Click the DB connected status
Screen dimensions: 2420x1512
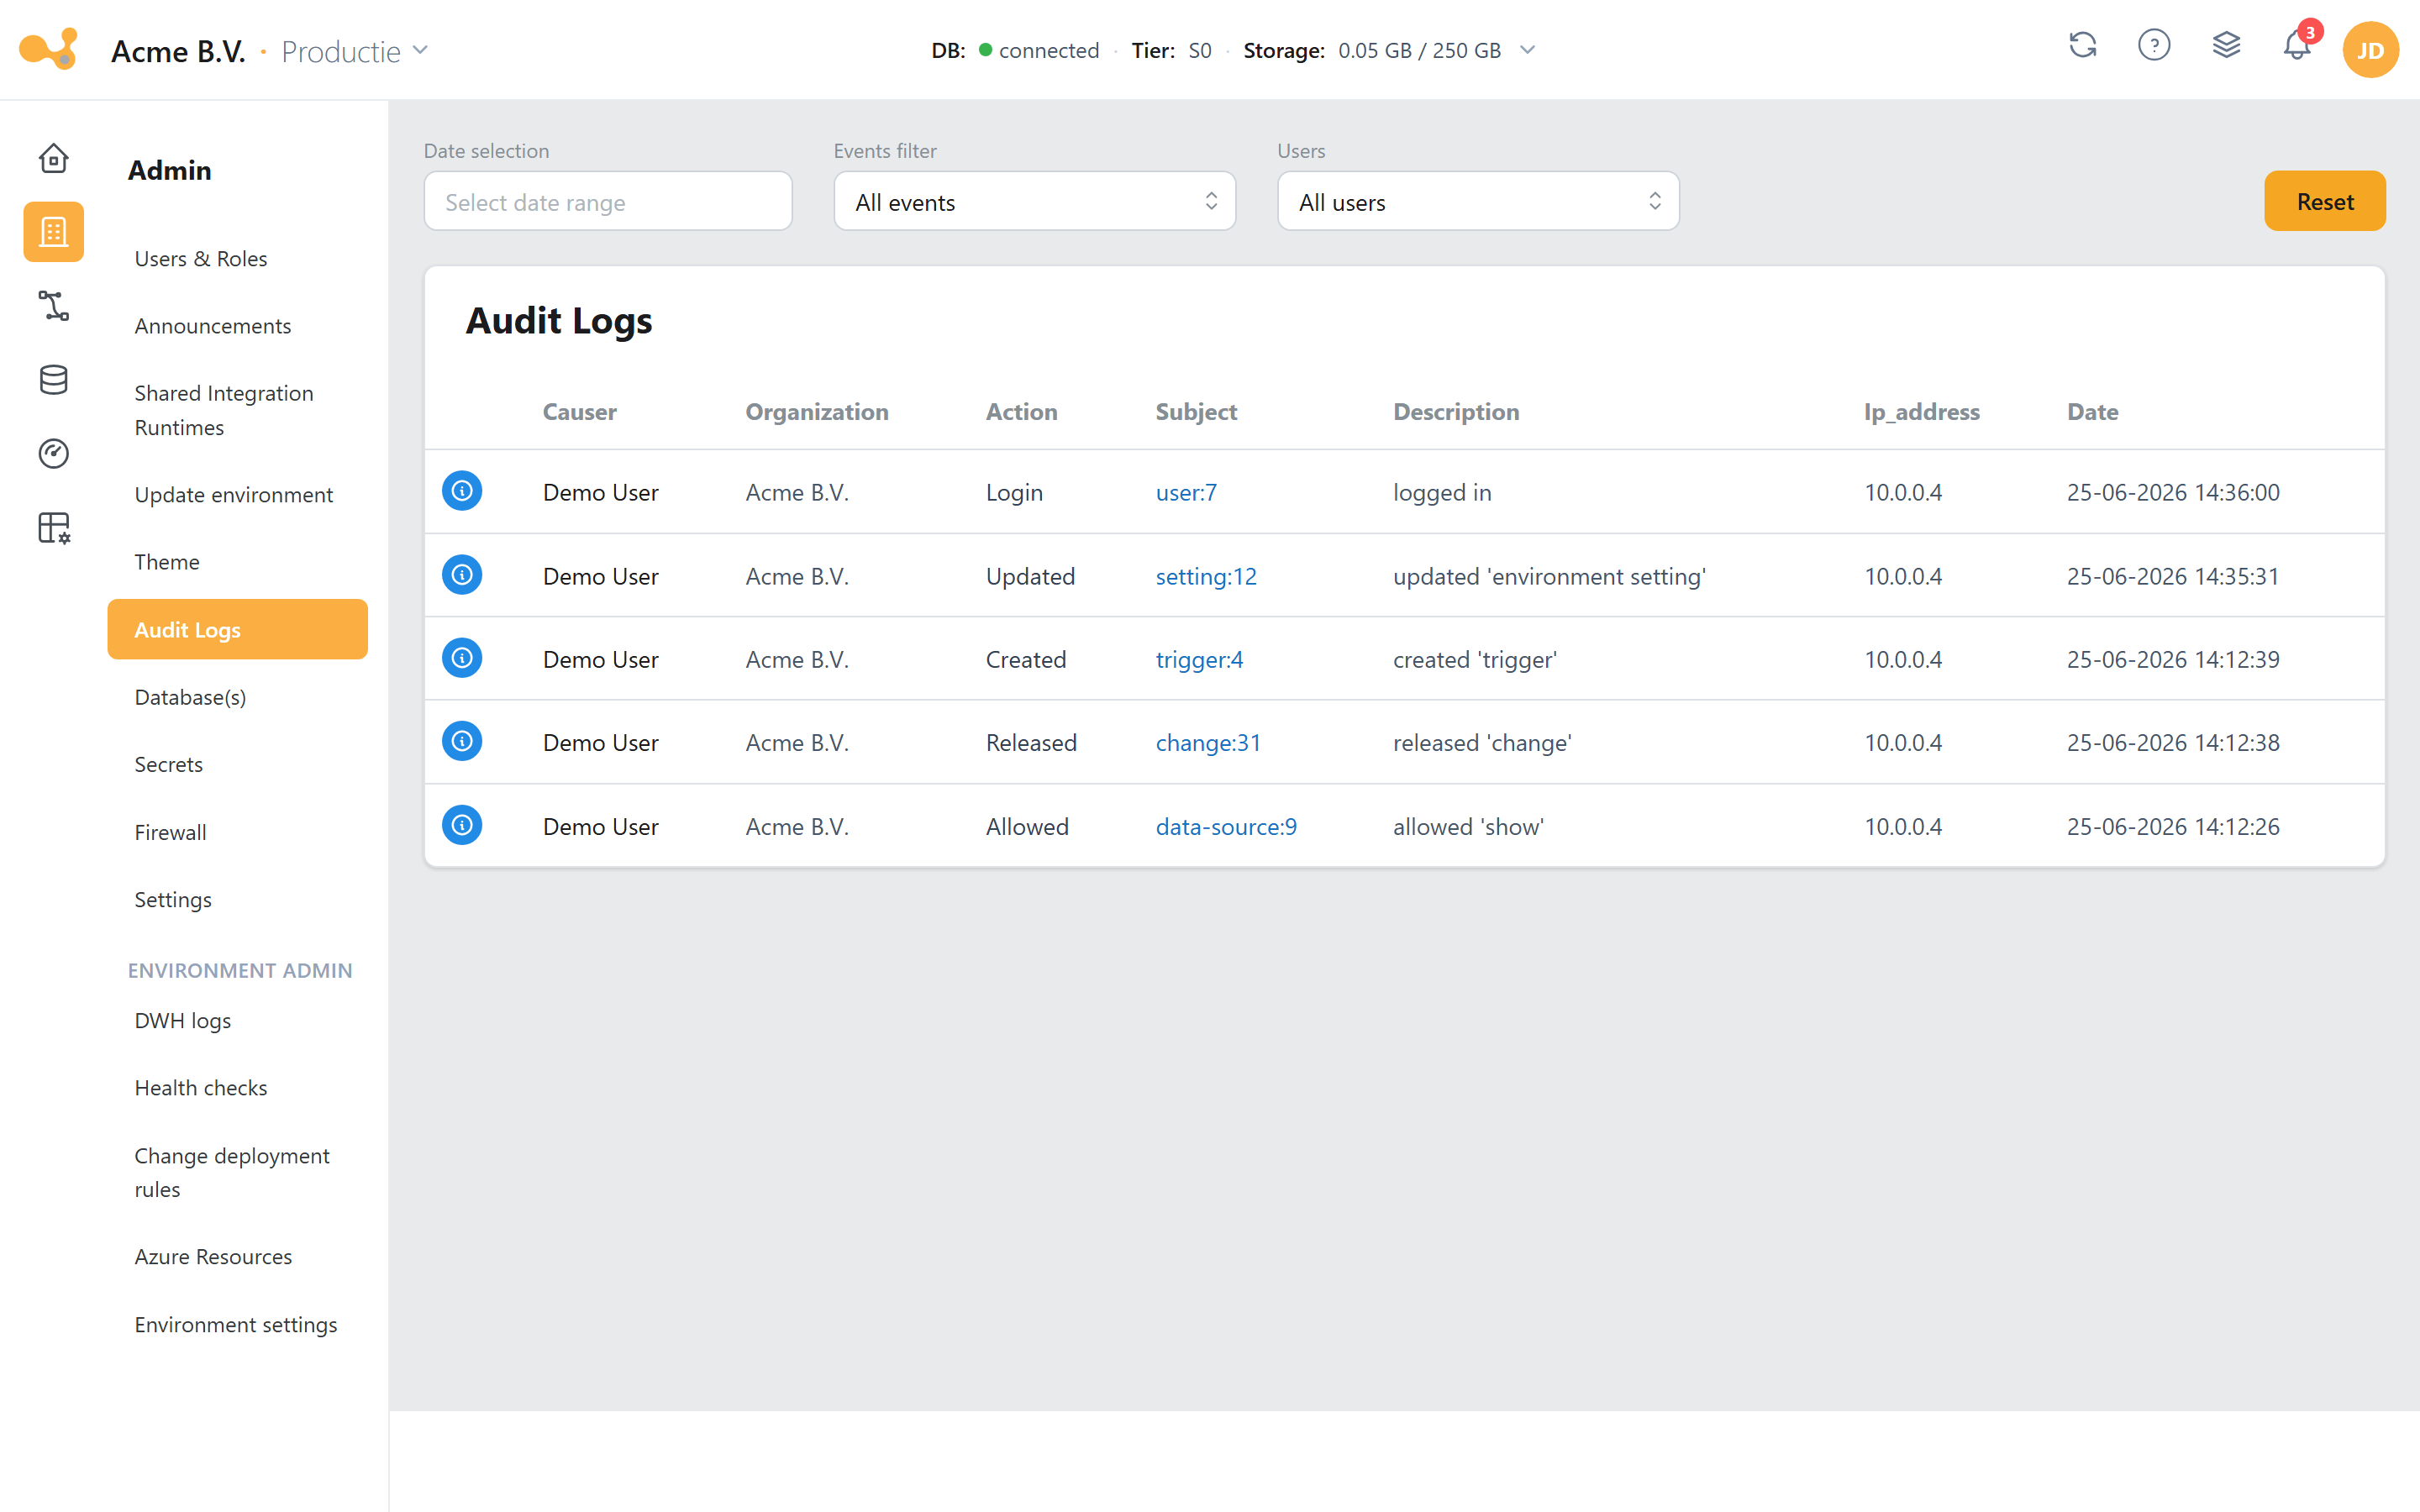pos(1015,50)
